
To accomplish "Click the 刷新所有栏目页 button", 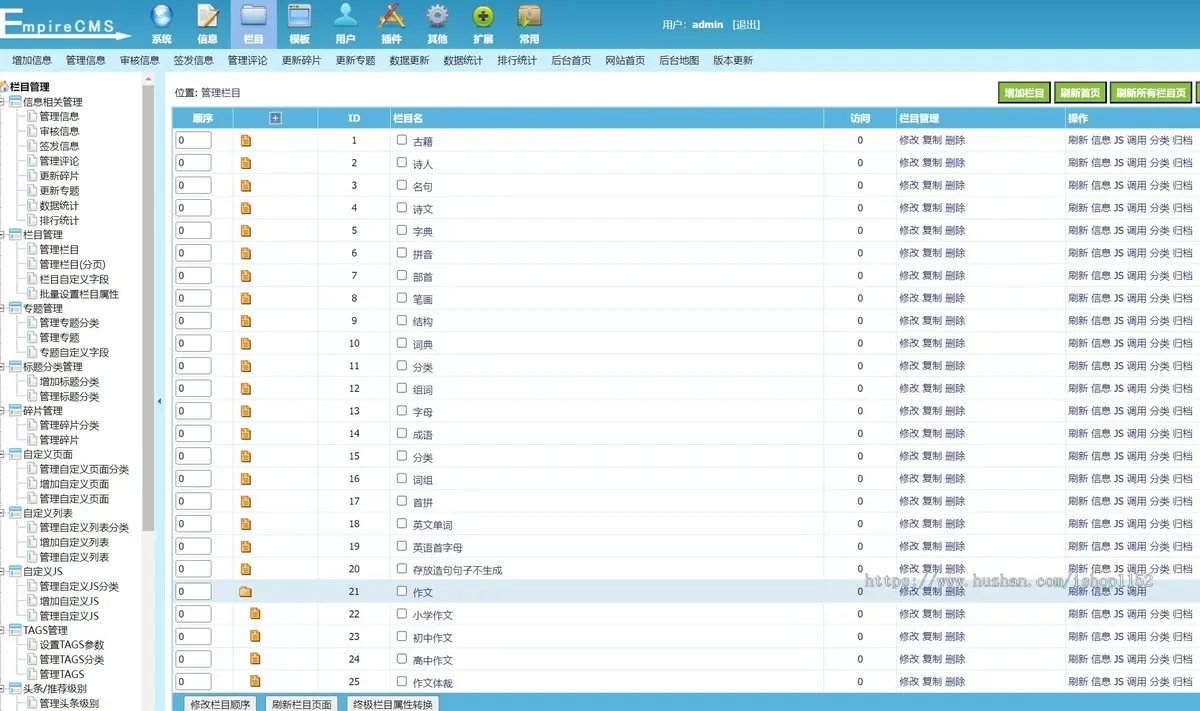I will point(1151,93).
